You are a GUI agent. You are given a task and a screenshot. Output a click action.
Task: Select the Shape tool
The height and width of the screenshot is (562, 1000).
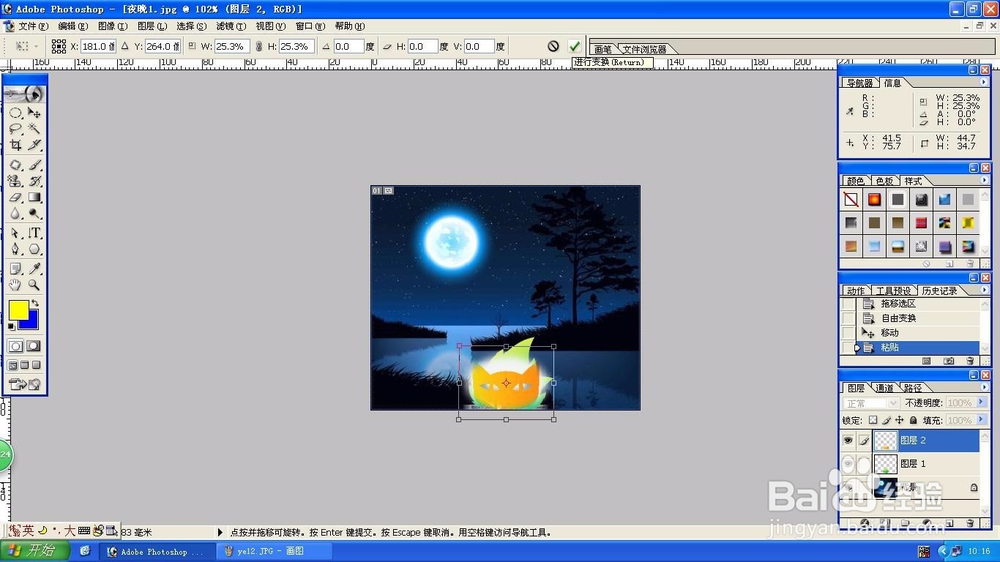pos(34,249)
